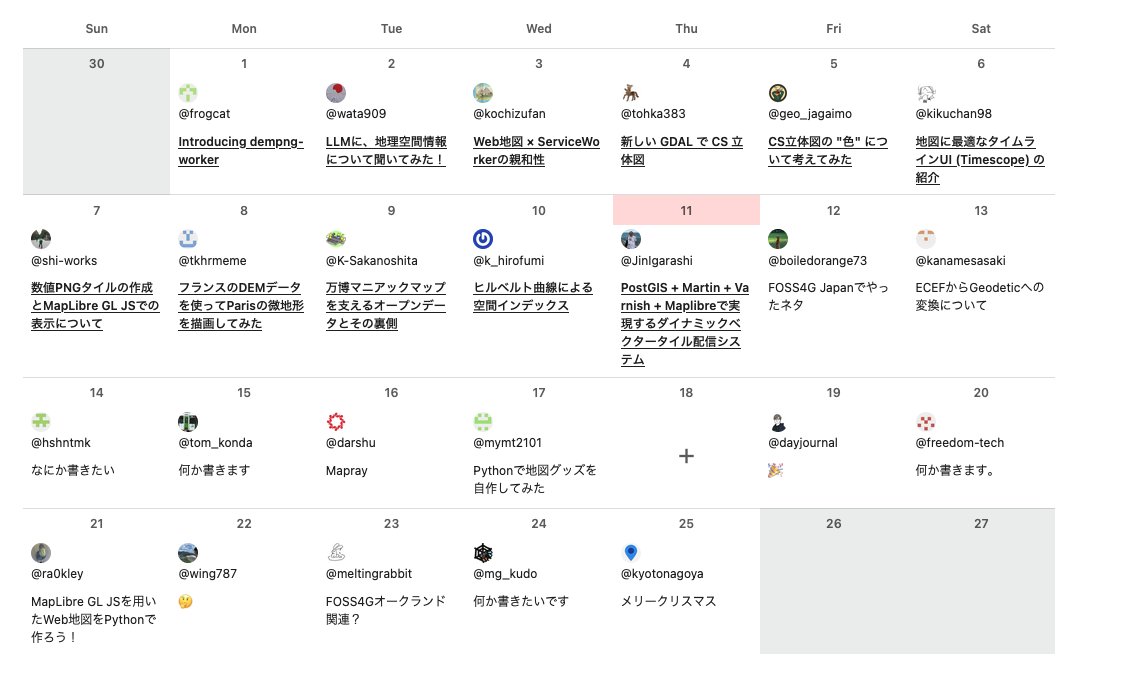Click @geo_jagaimo's avatar icon

pos(778,93)
